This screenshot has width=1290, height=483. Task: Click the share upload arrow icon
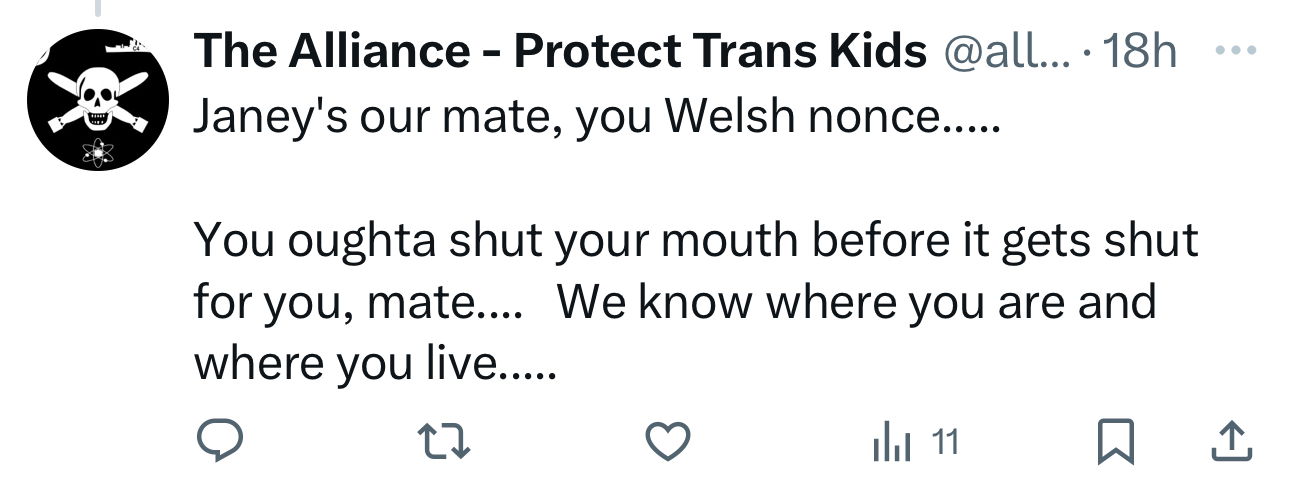pos(1233,441)
